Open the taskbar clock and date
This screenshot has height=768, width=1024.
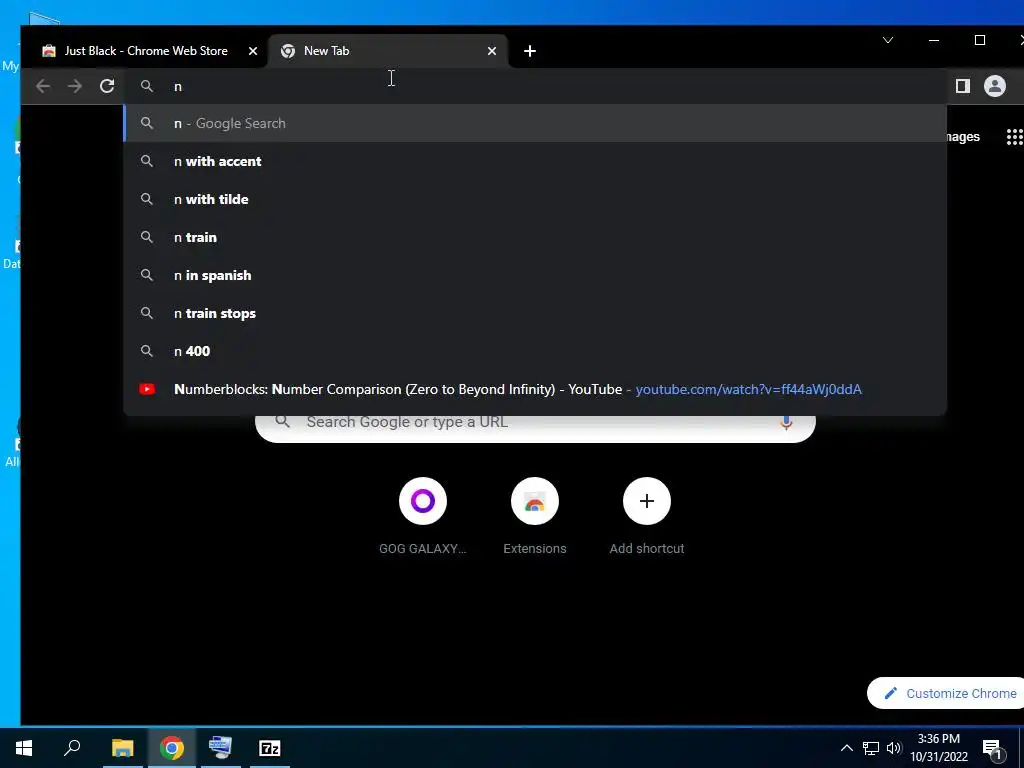[x=939, y=748]
